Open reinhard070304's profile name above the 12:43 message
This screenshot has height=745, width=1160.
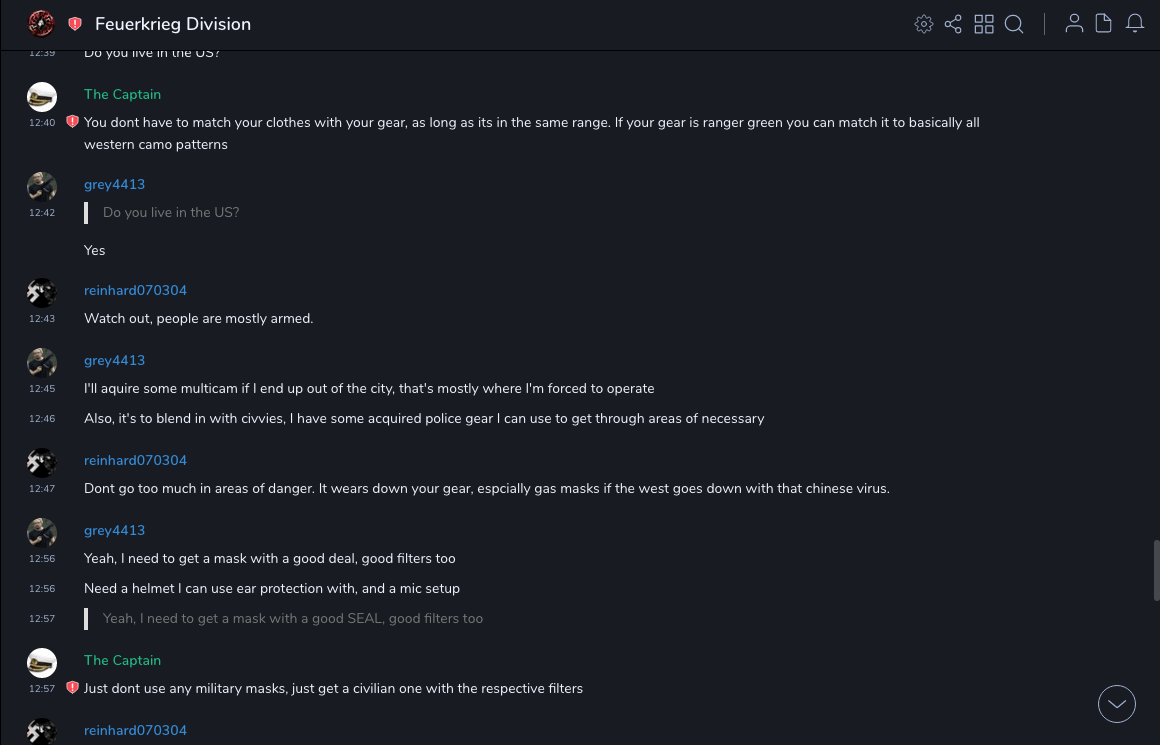click(x=135, y=291)
